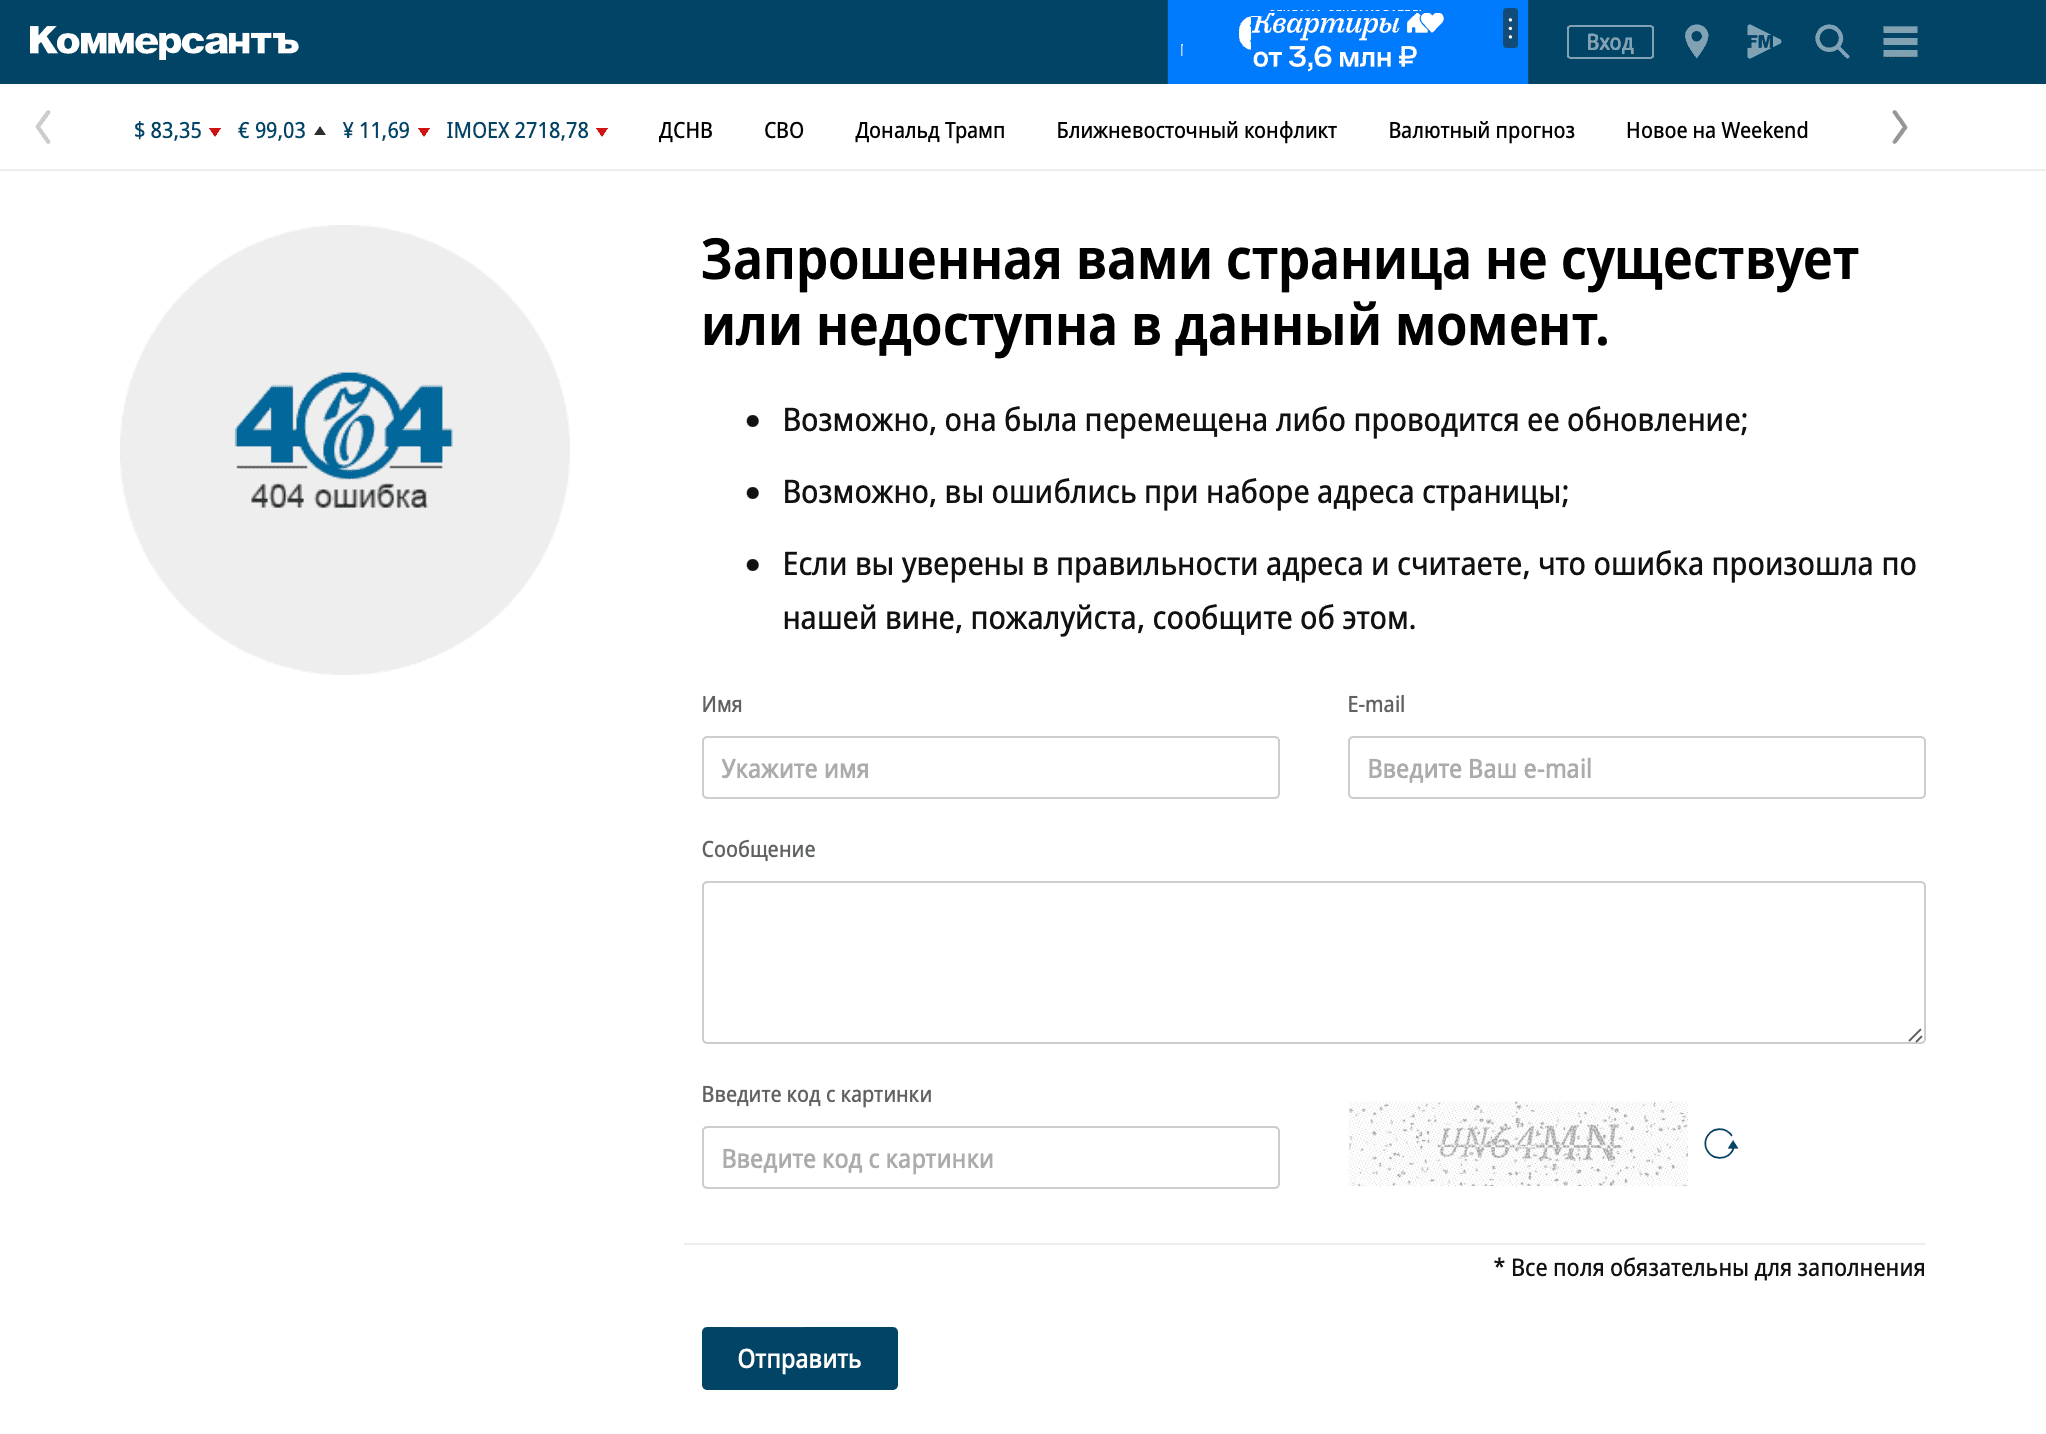
Task: Submit the form with Отправить button
Action: [x=799, y=1358]
